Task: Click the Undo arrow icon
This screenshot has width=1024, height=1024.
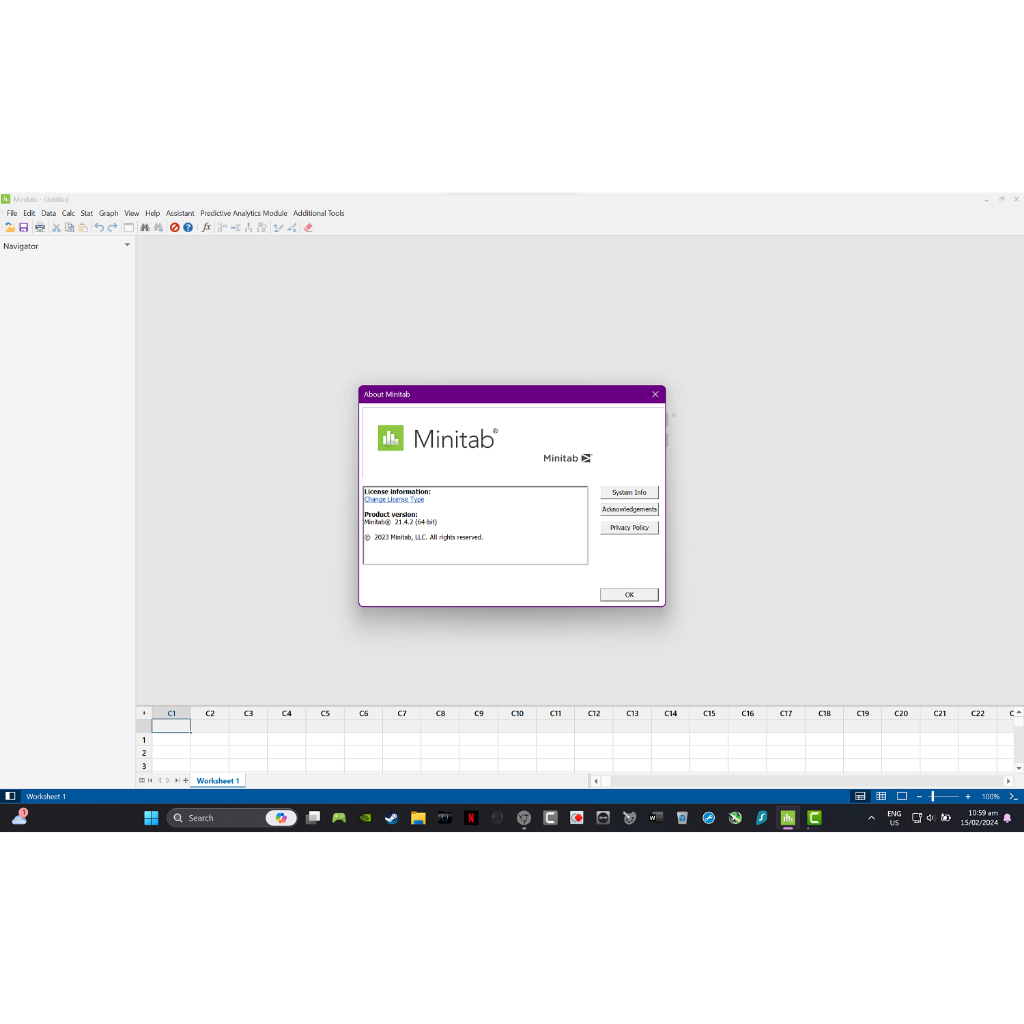Action: pyautogui.click(x=99, y=228)
